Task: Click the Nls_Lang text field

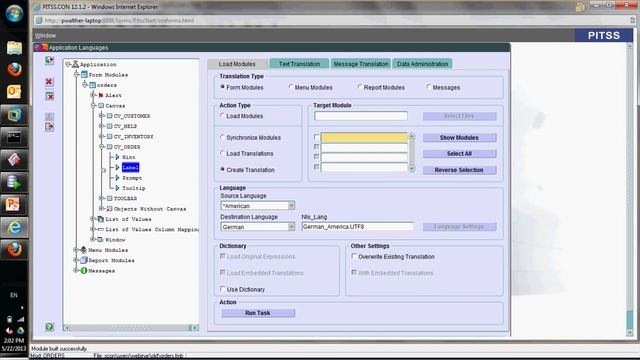Action: (357, 227)
